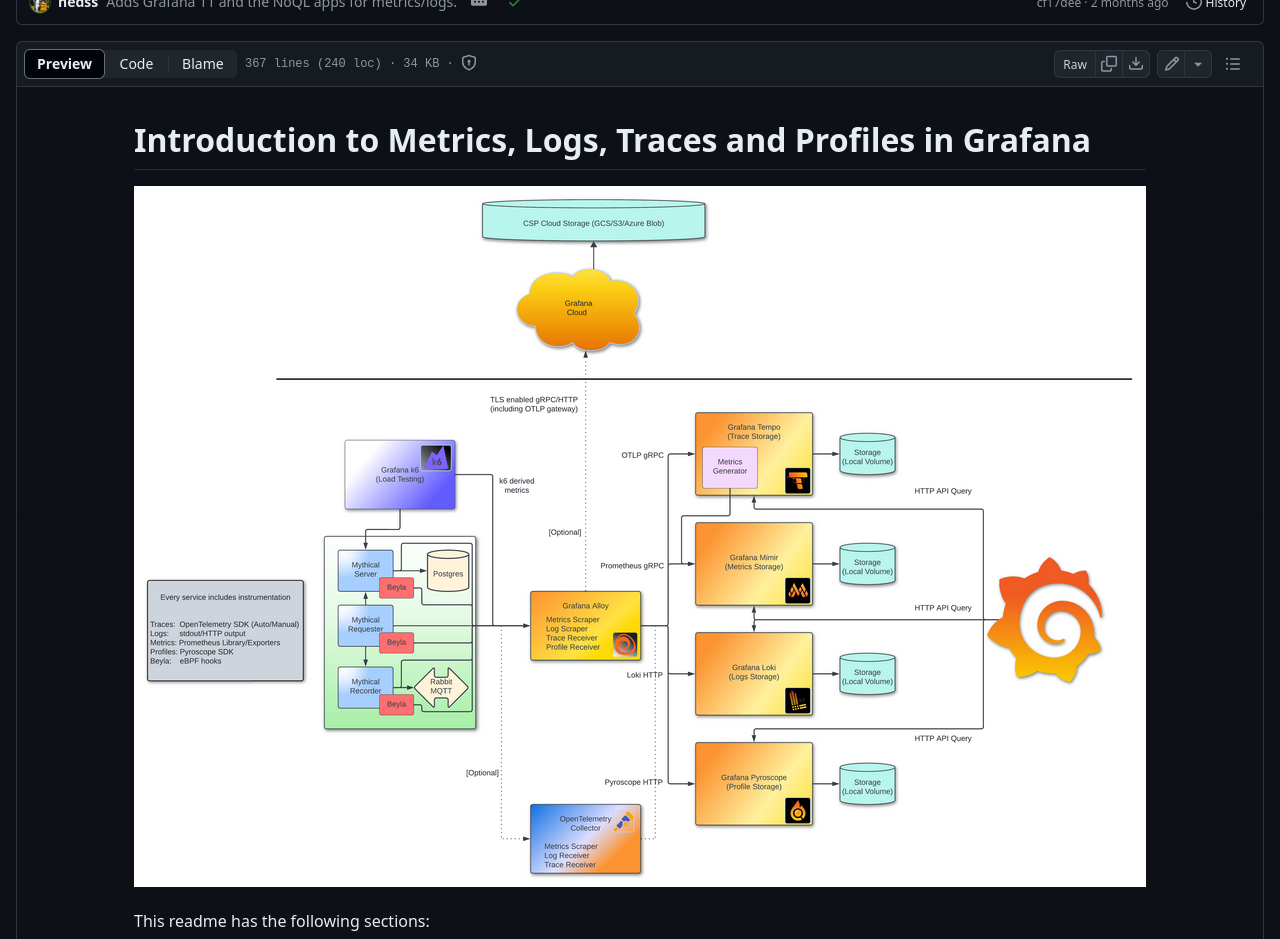Click the Grafana k6 Load Testing box
1280x939 pixels.
(400, 475)
